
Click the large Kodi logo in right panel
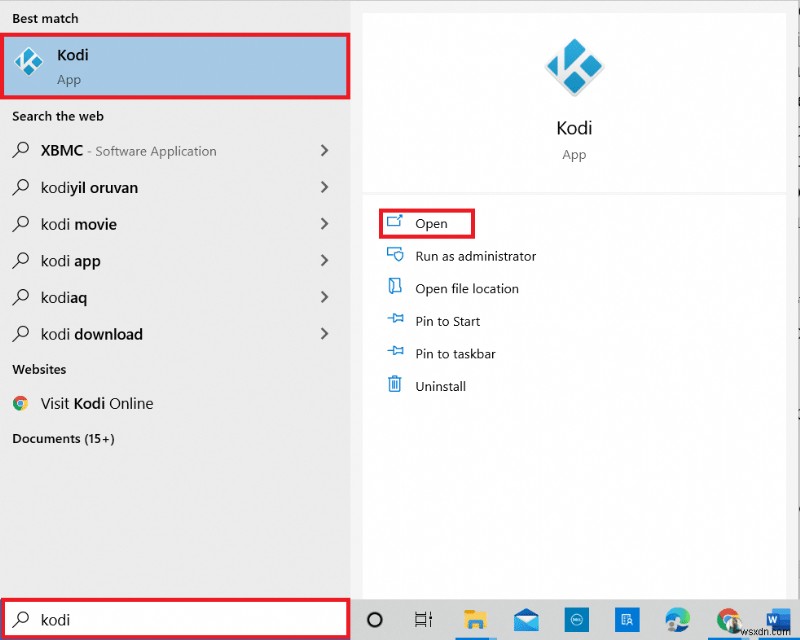tap(574, 65)
